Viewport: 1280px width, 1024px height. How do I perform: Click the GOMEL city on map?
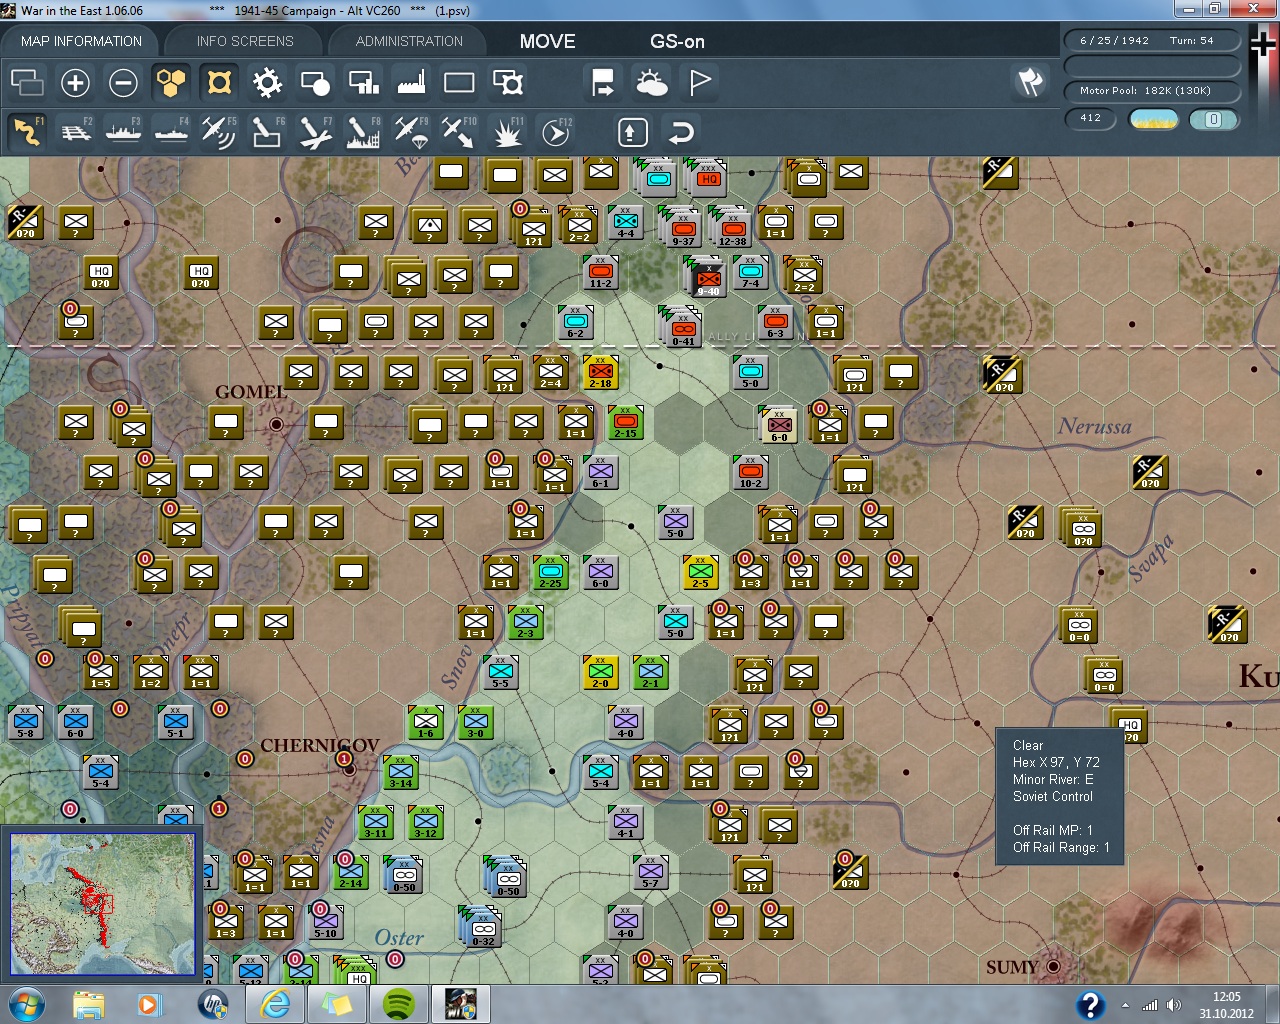pyautogui.click(x=276, y=425)
